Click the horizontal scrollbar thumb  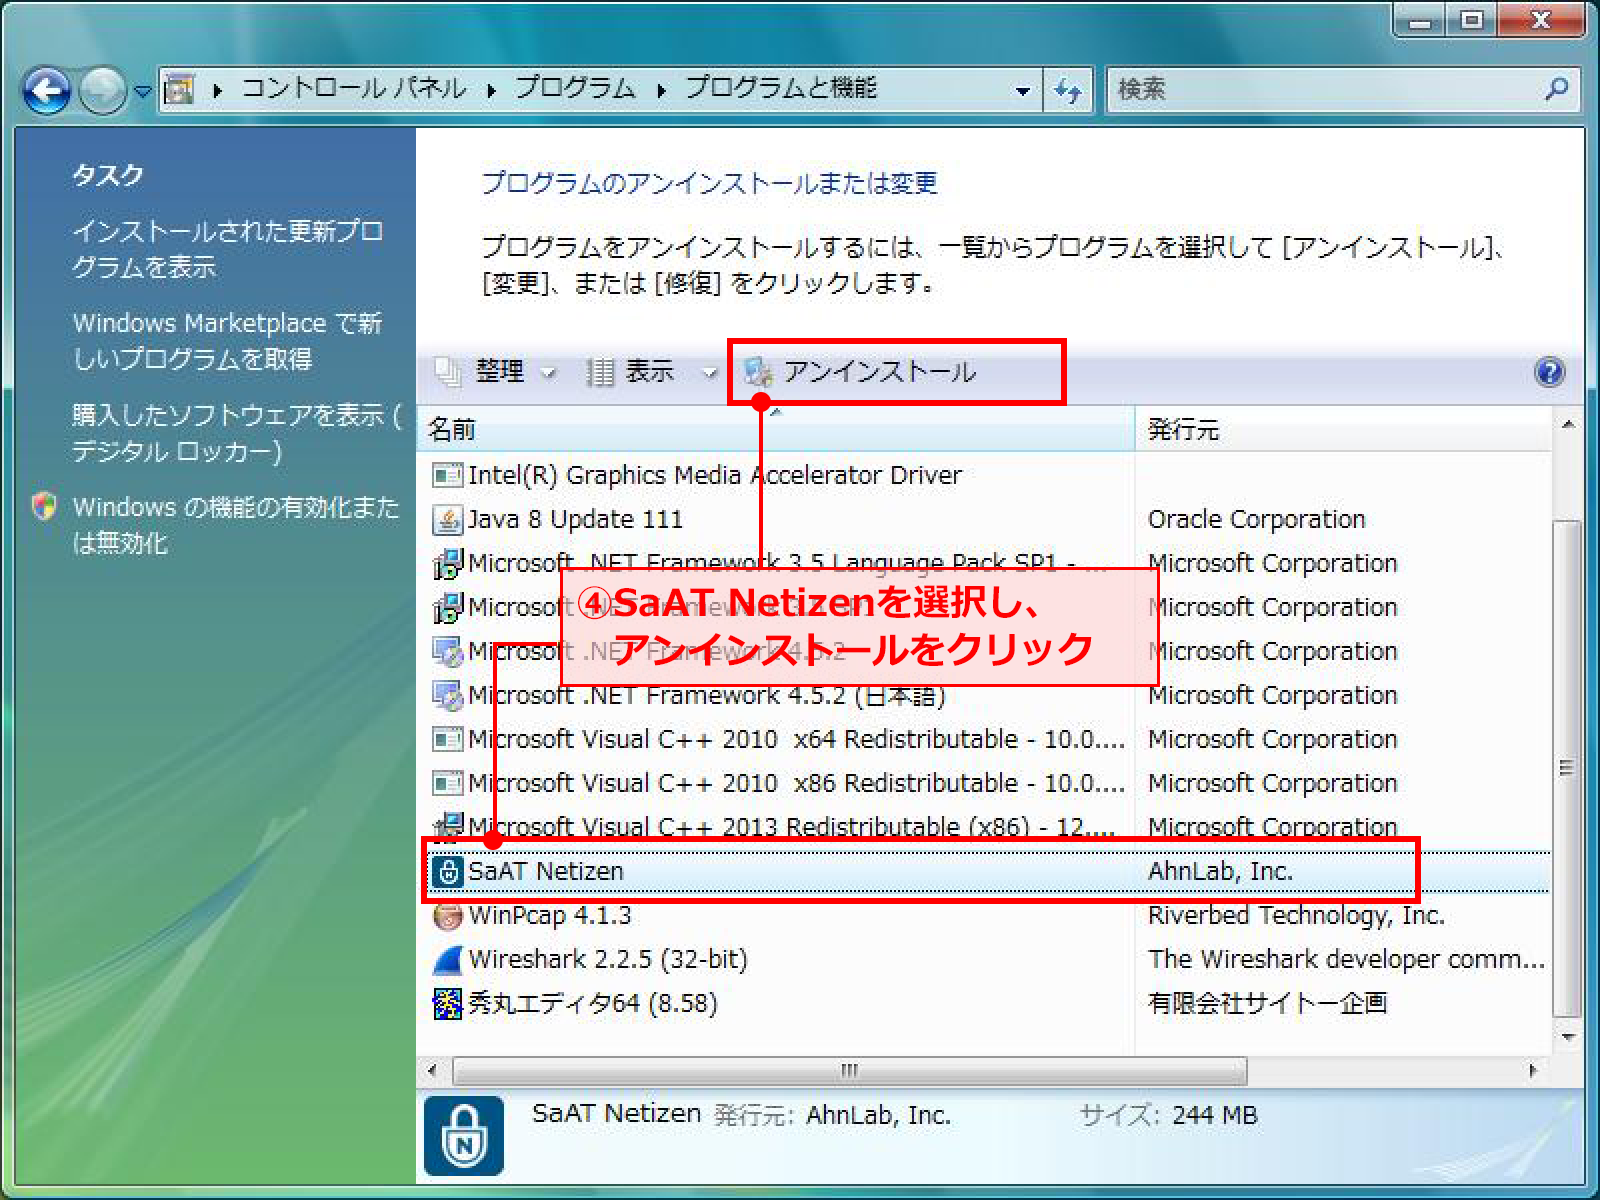tap(850, 1070)
